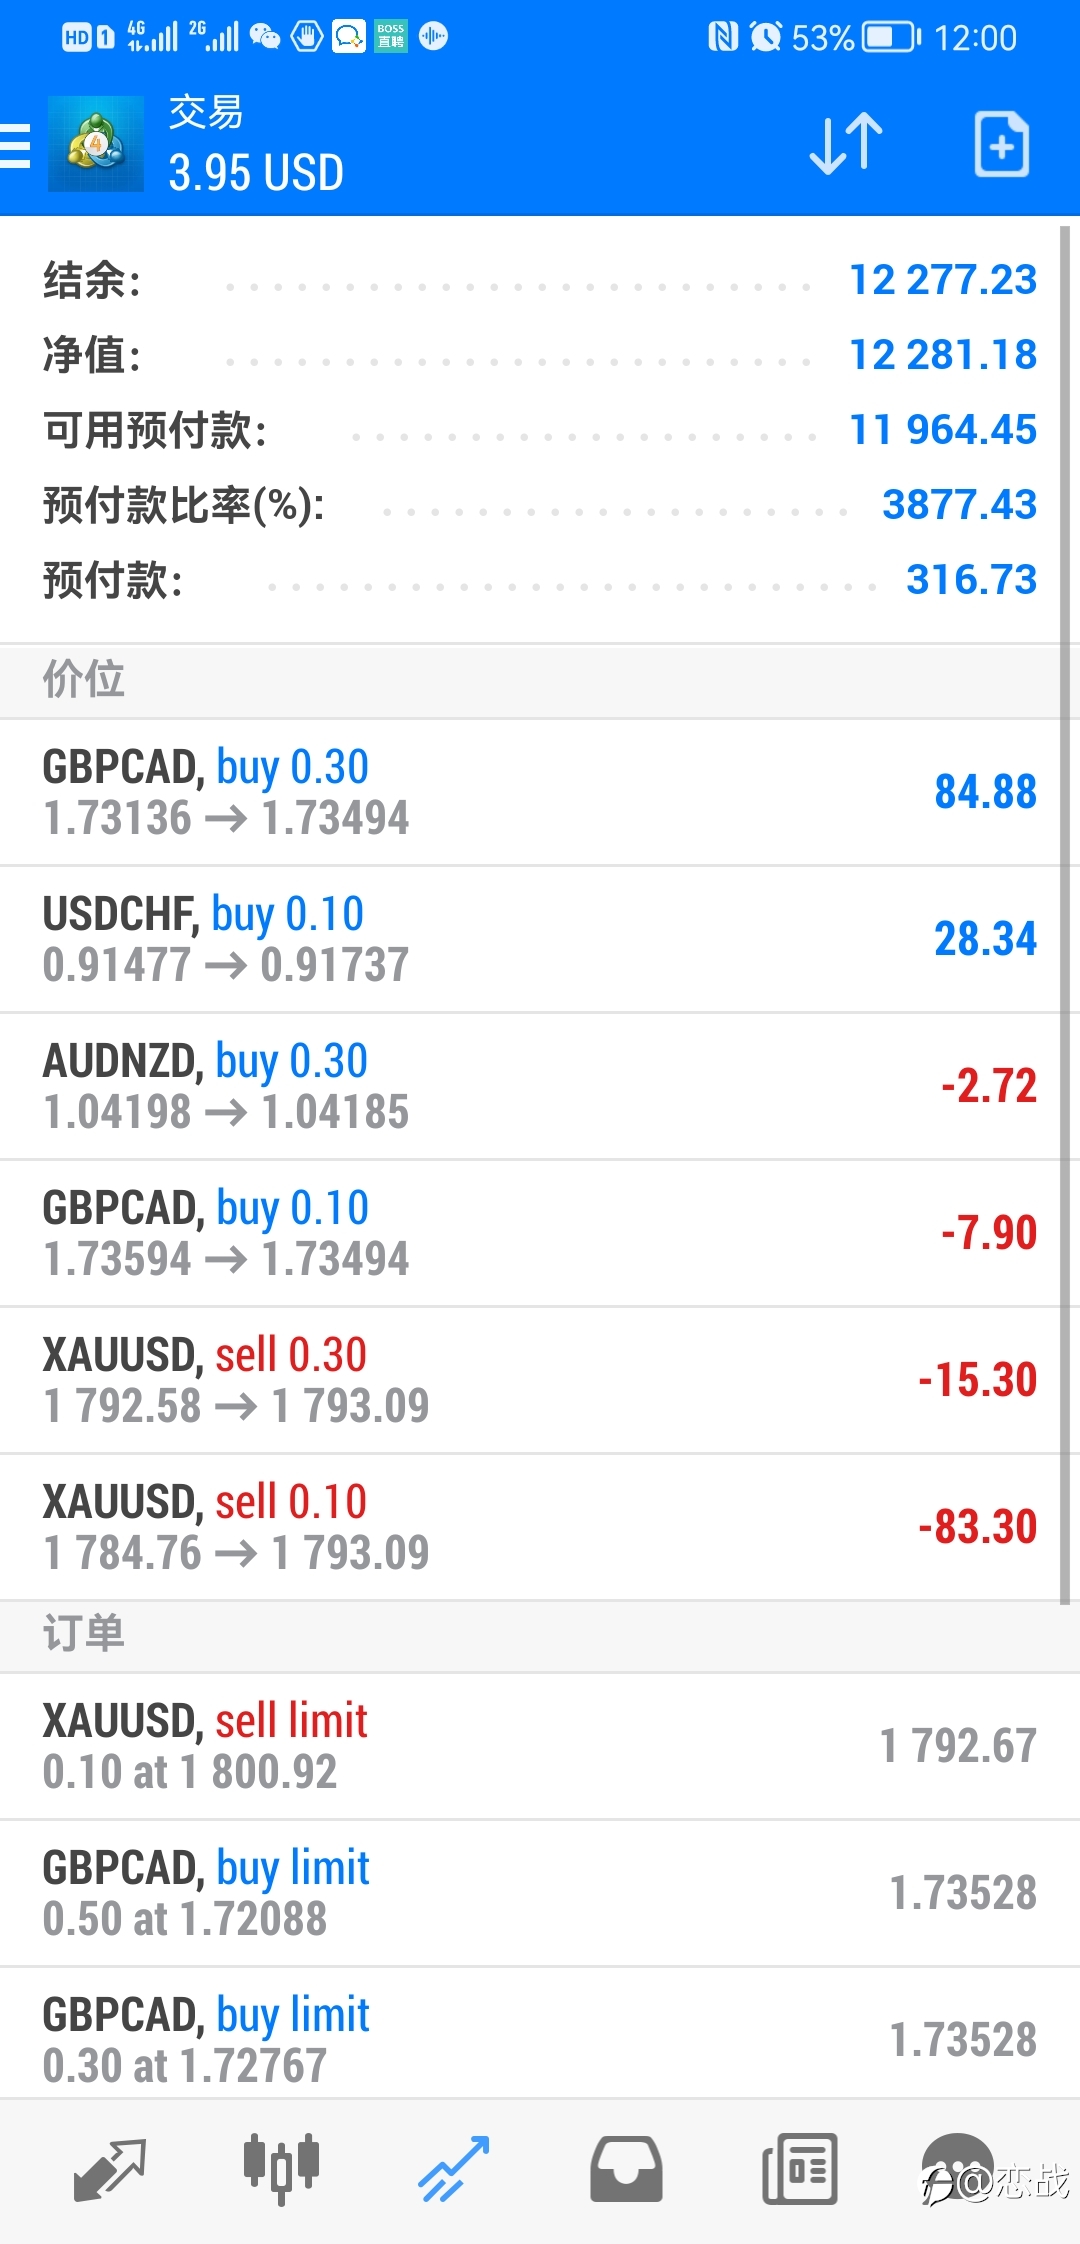The width and height of the screenshot is (1080, 2244).
Task: Open the XAUUSD sell limit order
Action: click(x=540, y=1746)
